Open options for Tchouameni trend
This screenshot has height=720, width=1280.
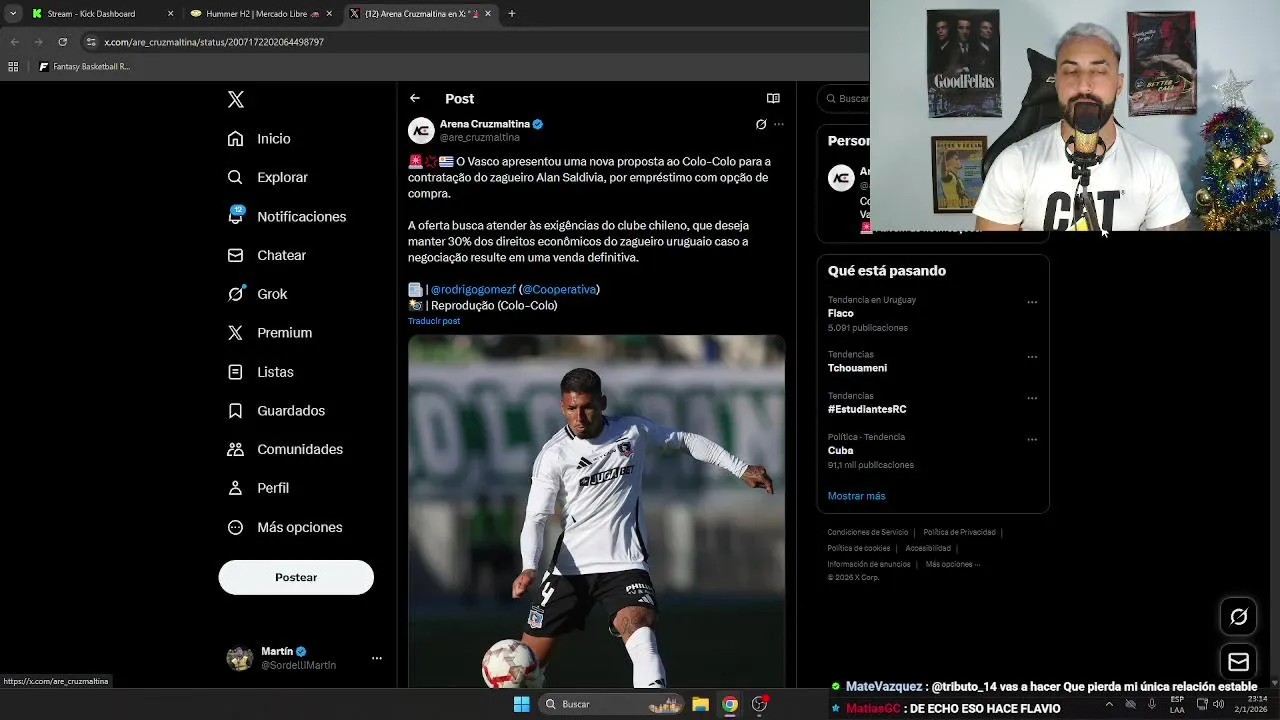pyautogui.click(x=1032, y=357)
